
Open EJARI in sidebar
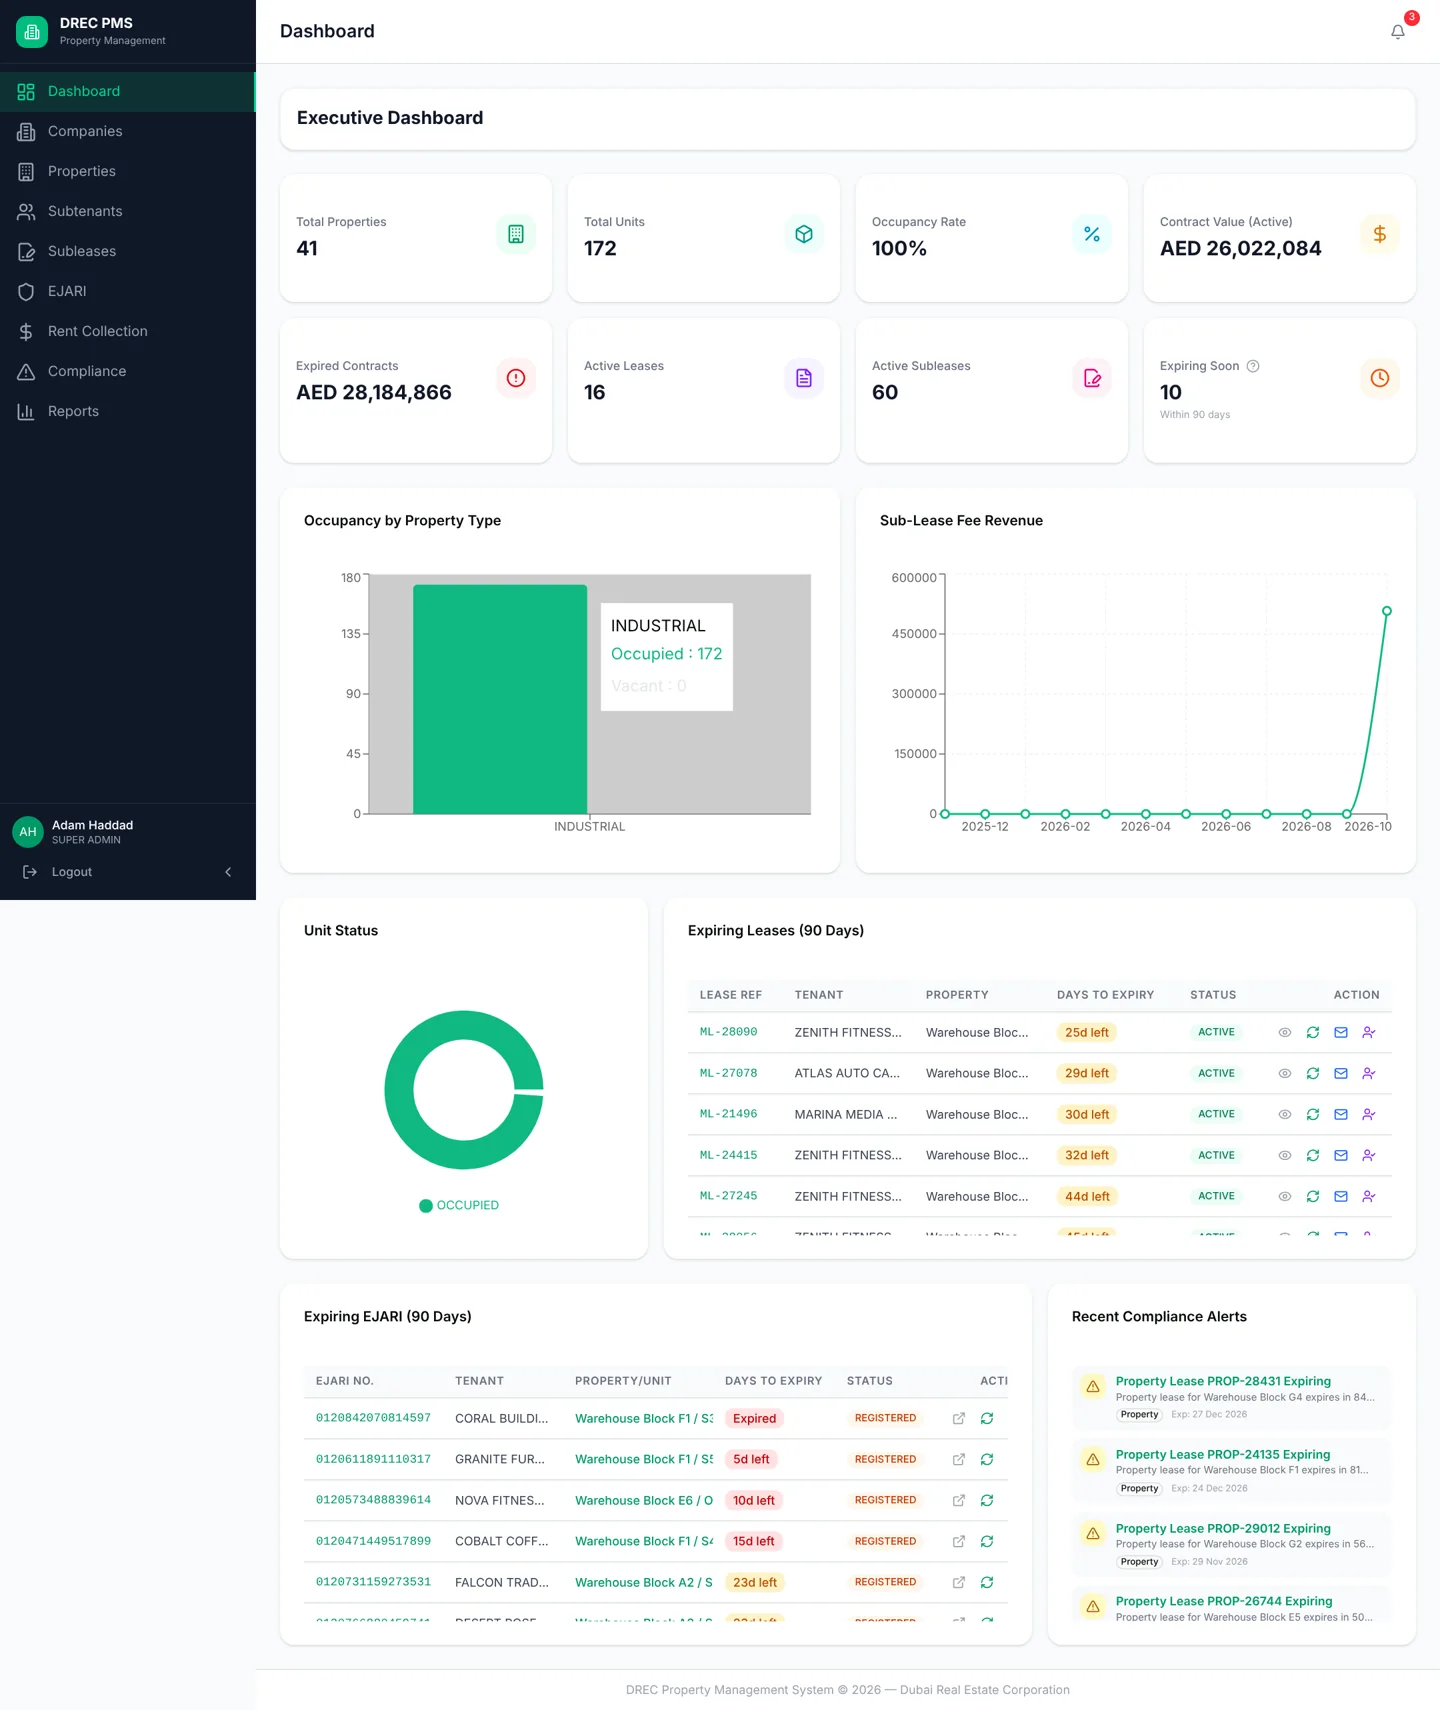pos(128,292)
